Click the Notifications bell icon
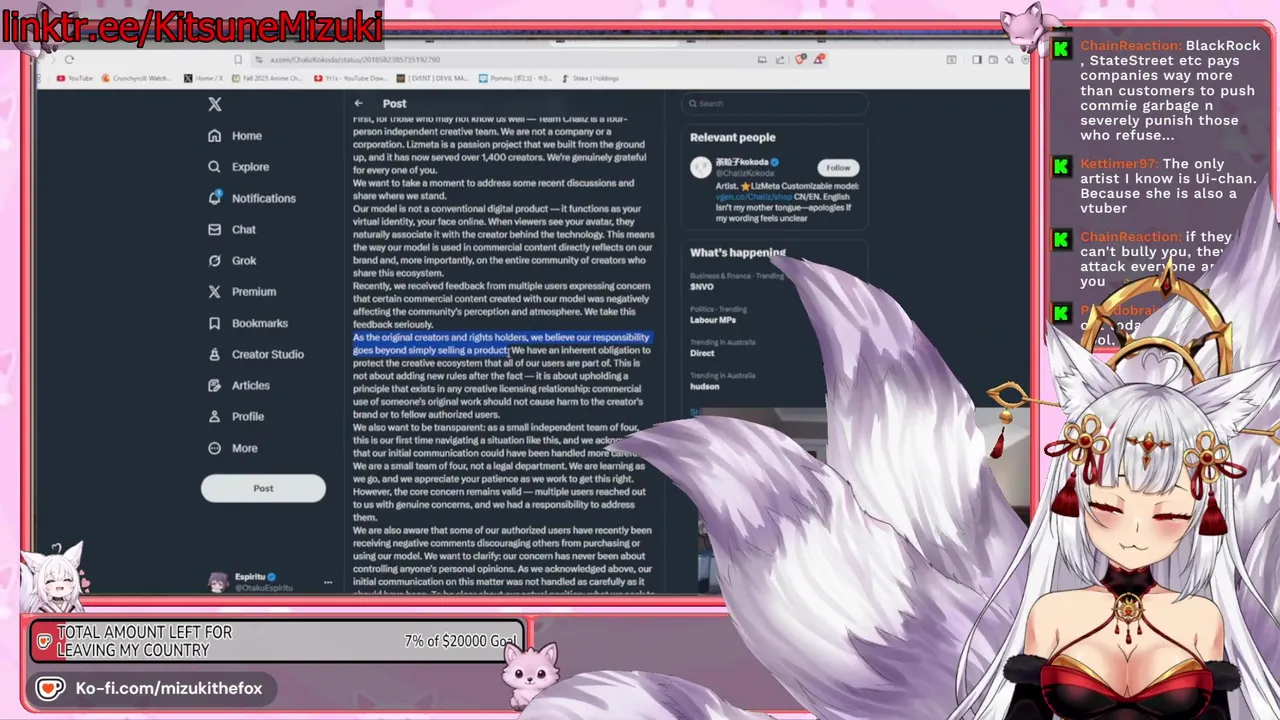 click(x=214, y=198)
